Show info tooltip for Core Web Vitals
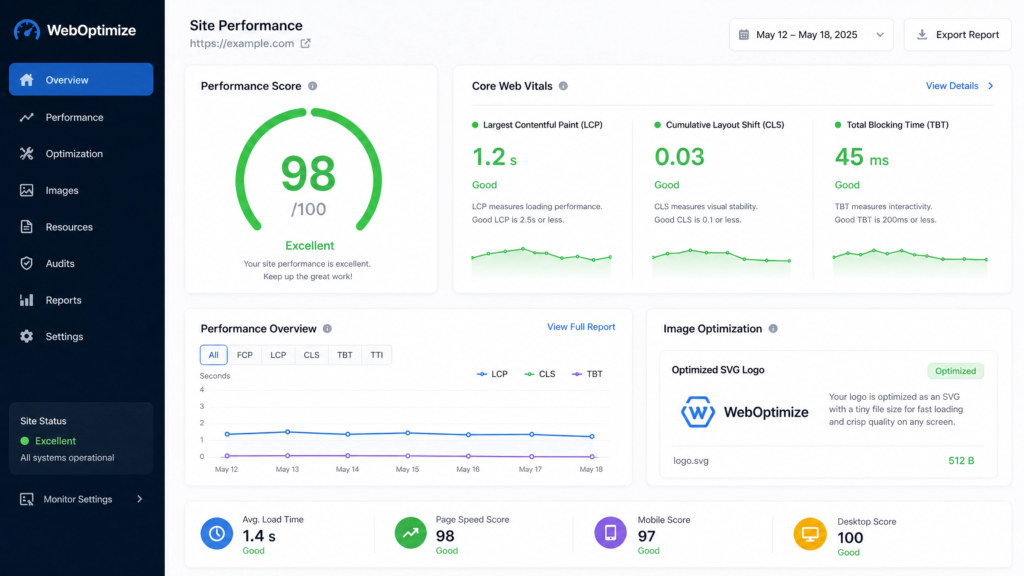1024x576 pixels. (563, 86)
